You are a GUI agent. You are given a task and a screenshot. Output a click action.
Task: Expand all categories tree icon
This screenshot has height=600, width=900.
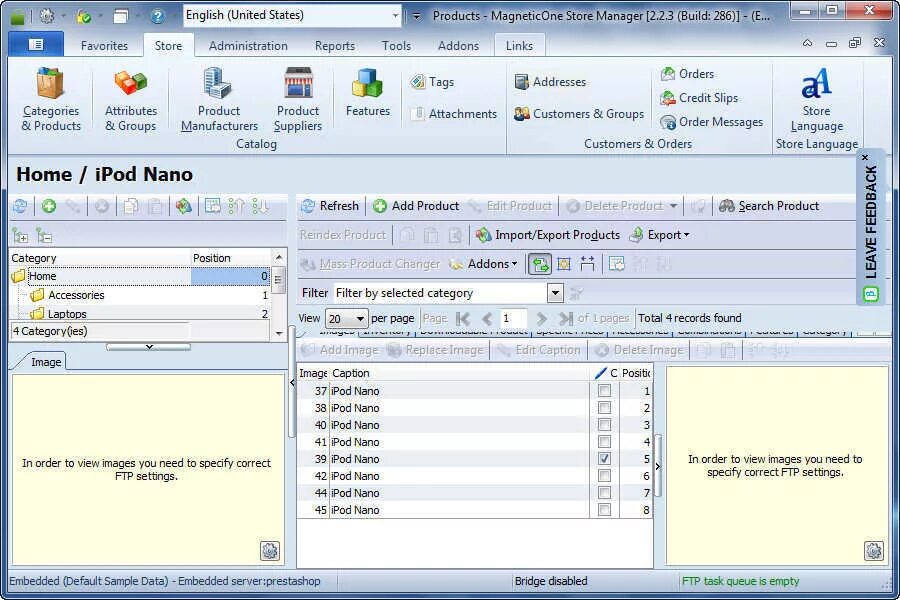point(20,235)
